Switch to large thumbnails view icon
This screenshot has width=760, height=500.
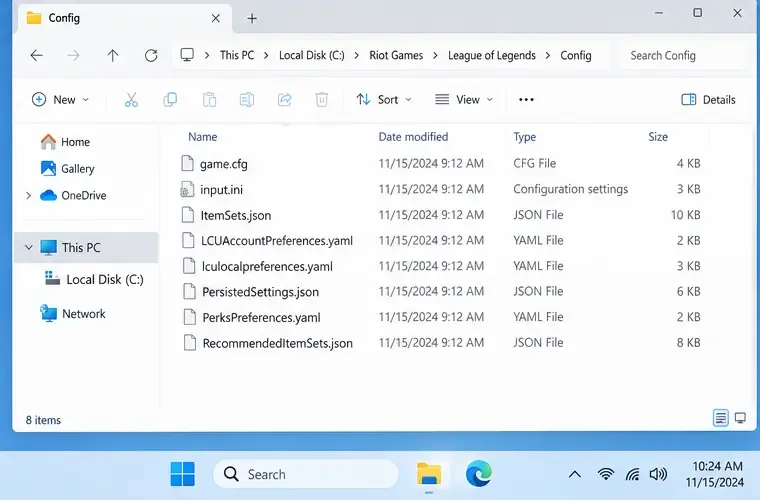(740, 418)
